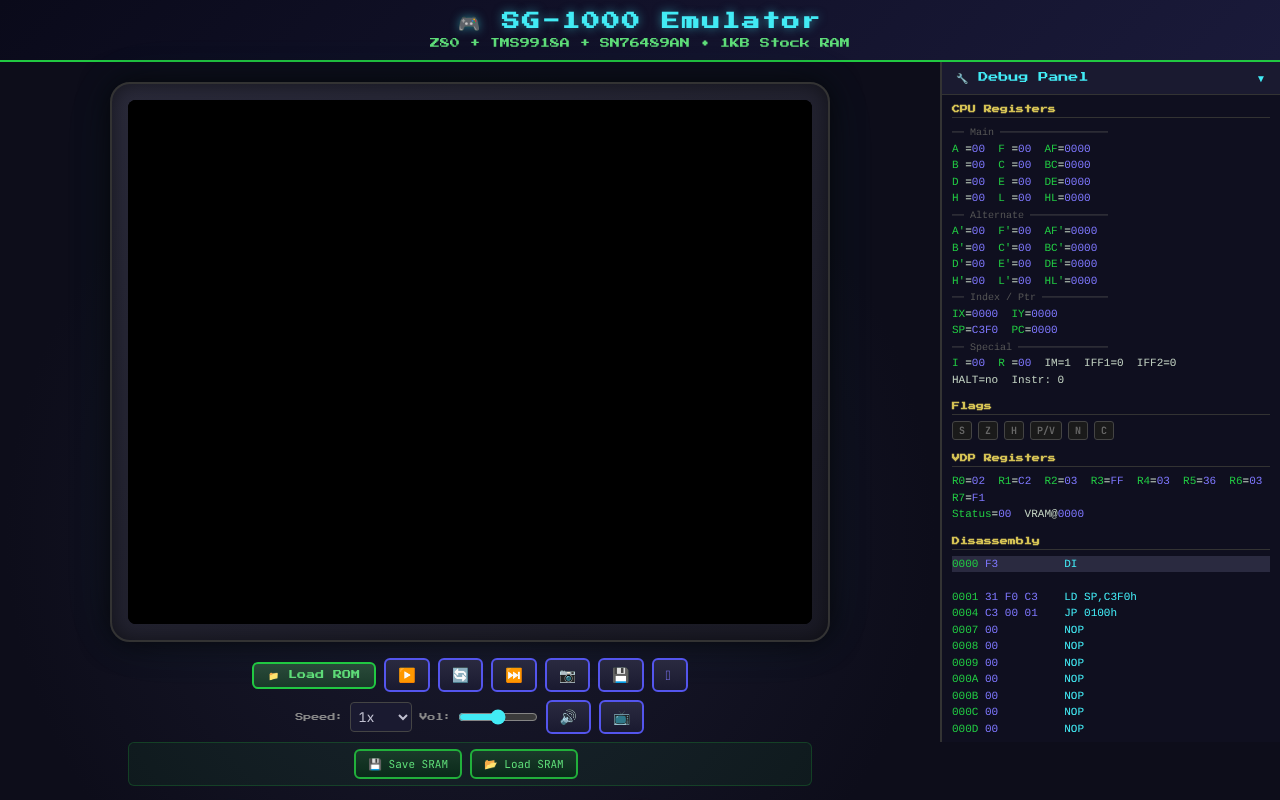The image size is (1280, 800).
Task: Click the wrench icon in Debug Panel header
Action: click(x=962, y=78)
